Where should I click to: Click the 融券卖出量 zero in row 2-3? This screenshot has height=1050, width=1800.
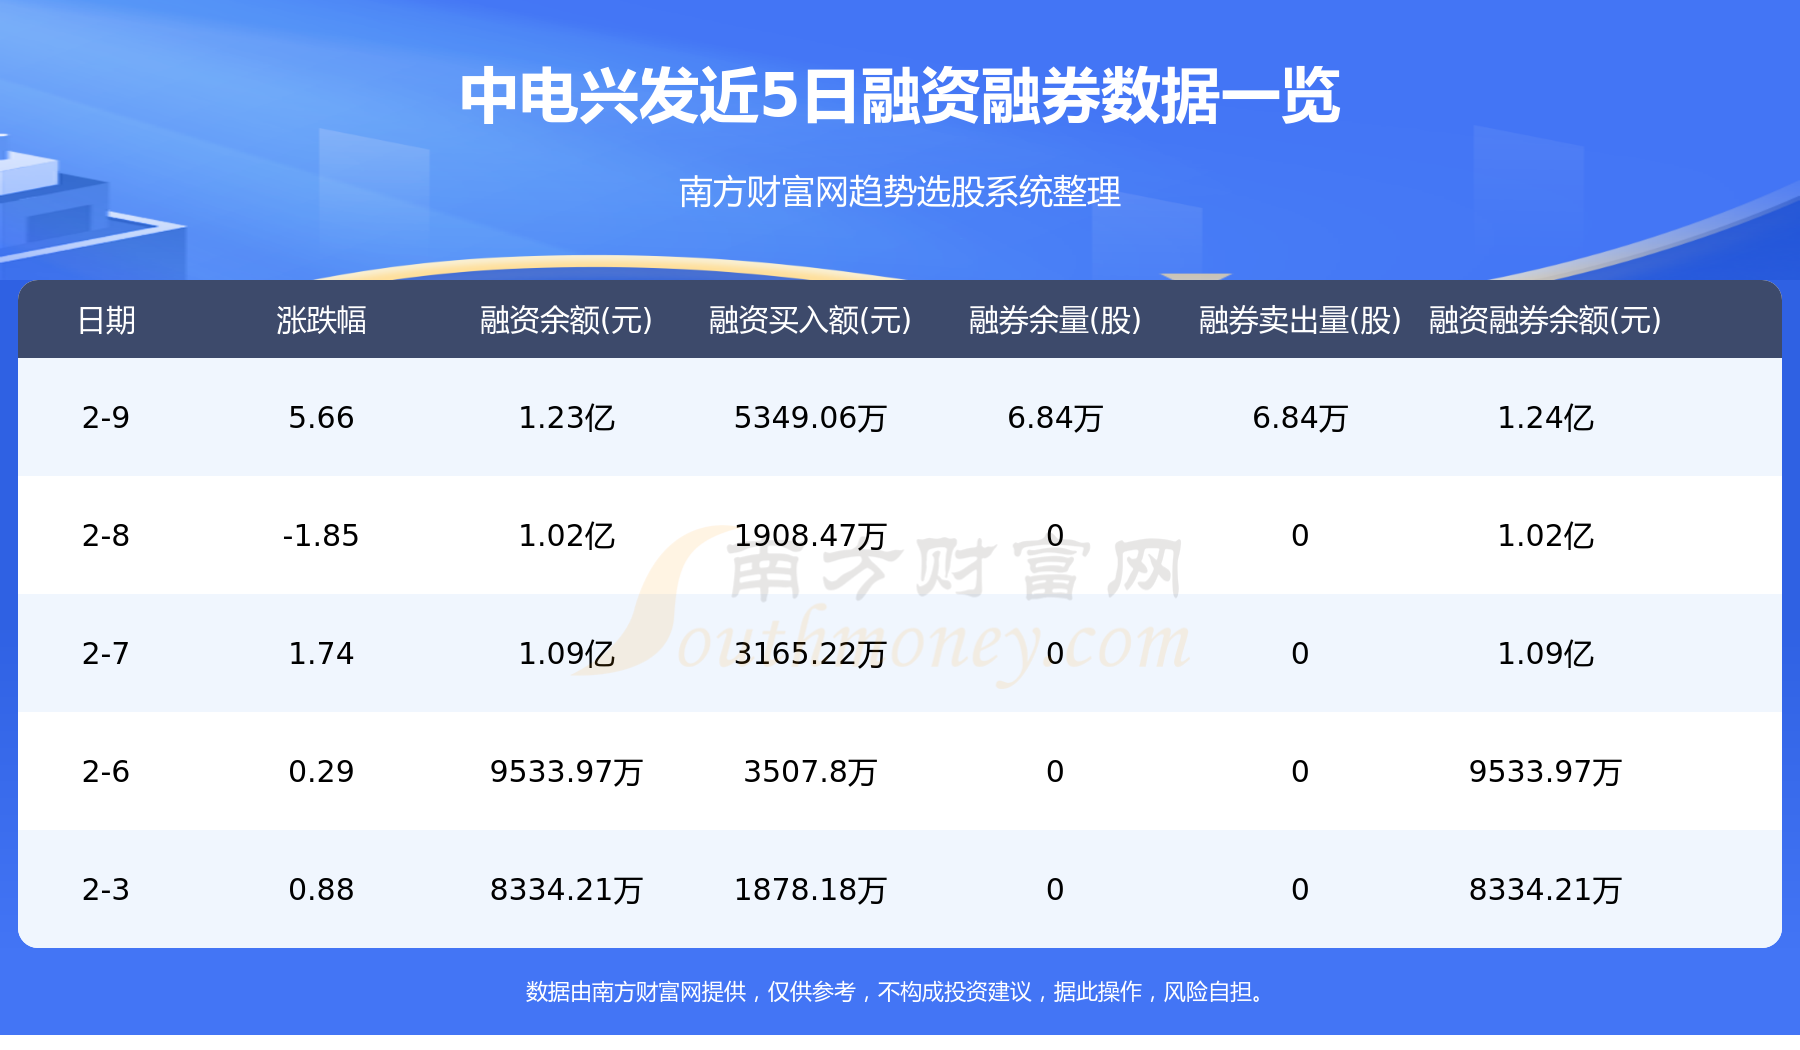click(x=1300, y=889)
